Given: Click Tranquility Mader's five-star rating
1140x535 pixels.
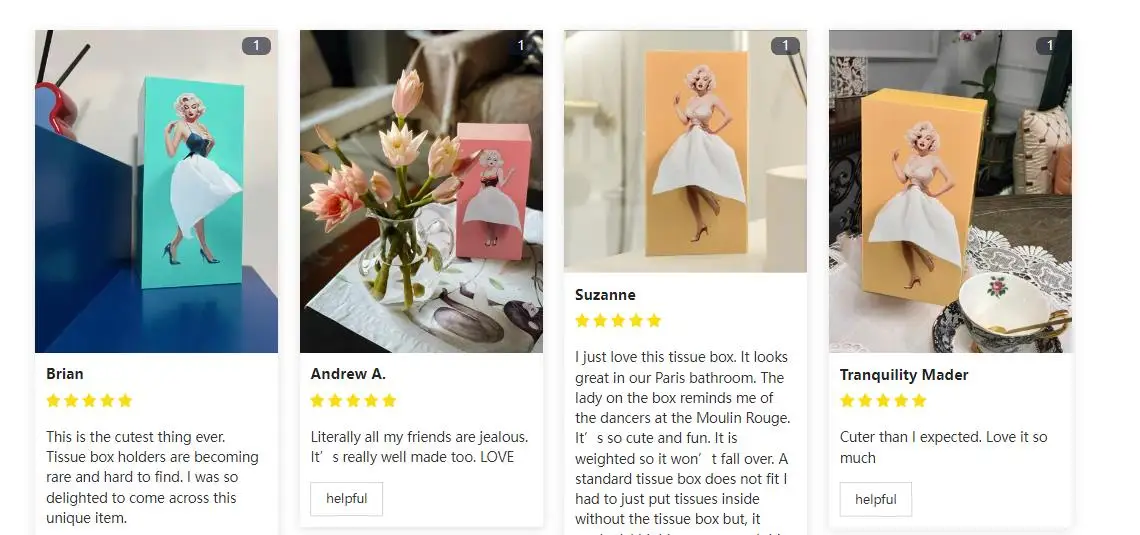Looking at the screenshot, I should coord(883,401).
